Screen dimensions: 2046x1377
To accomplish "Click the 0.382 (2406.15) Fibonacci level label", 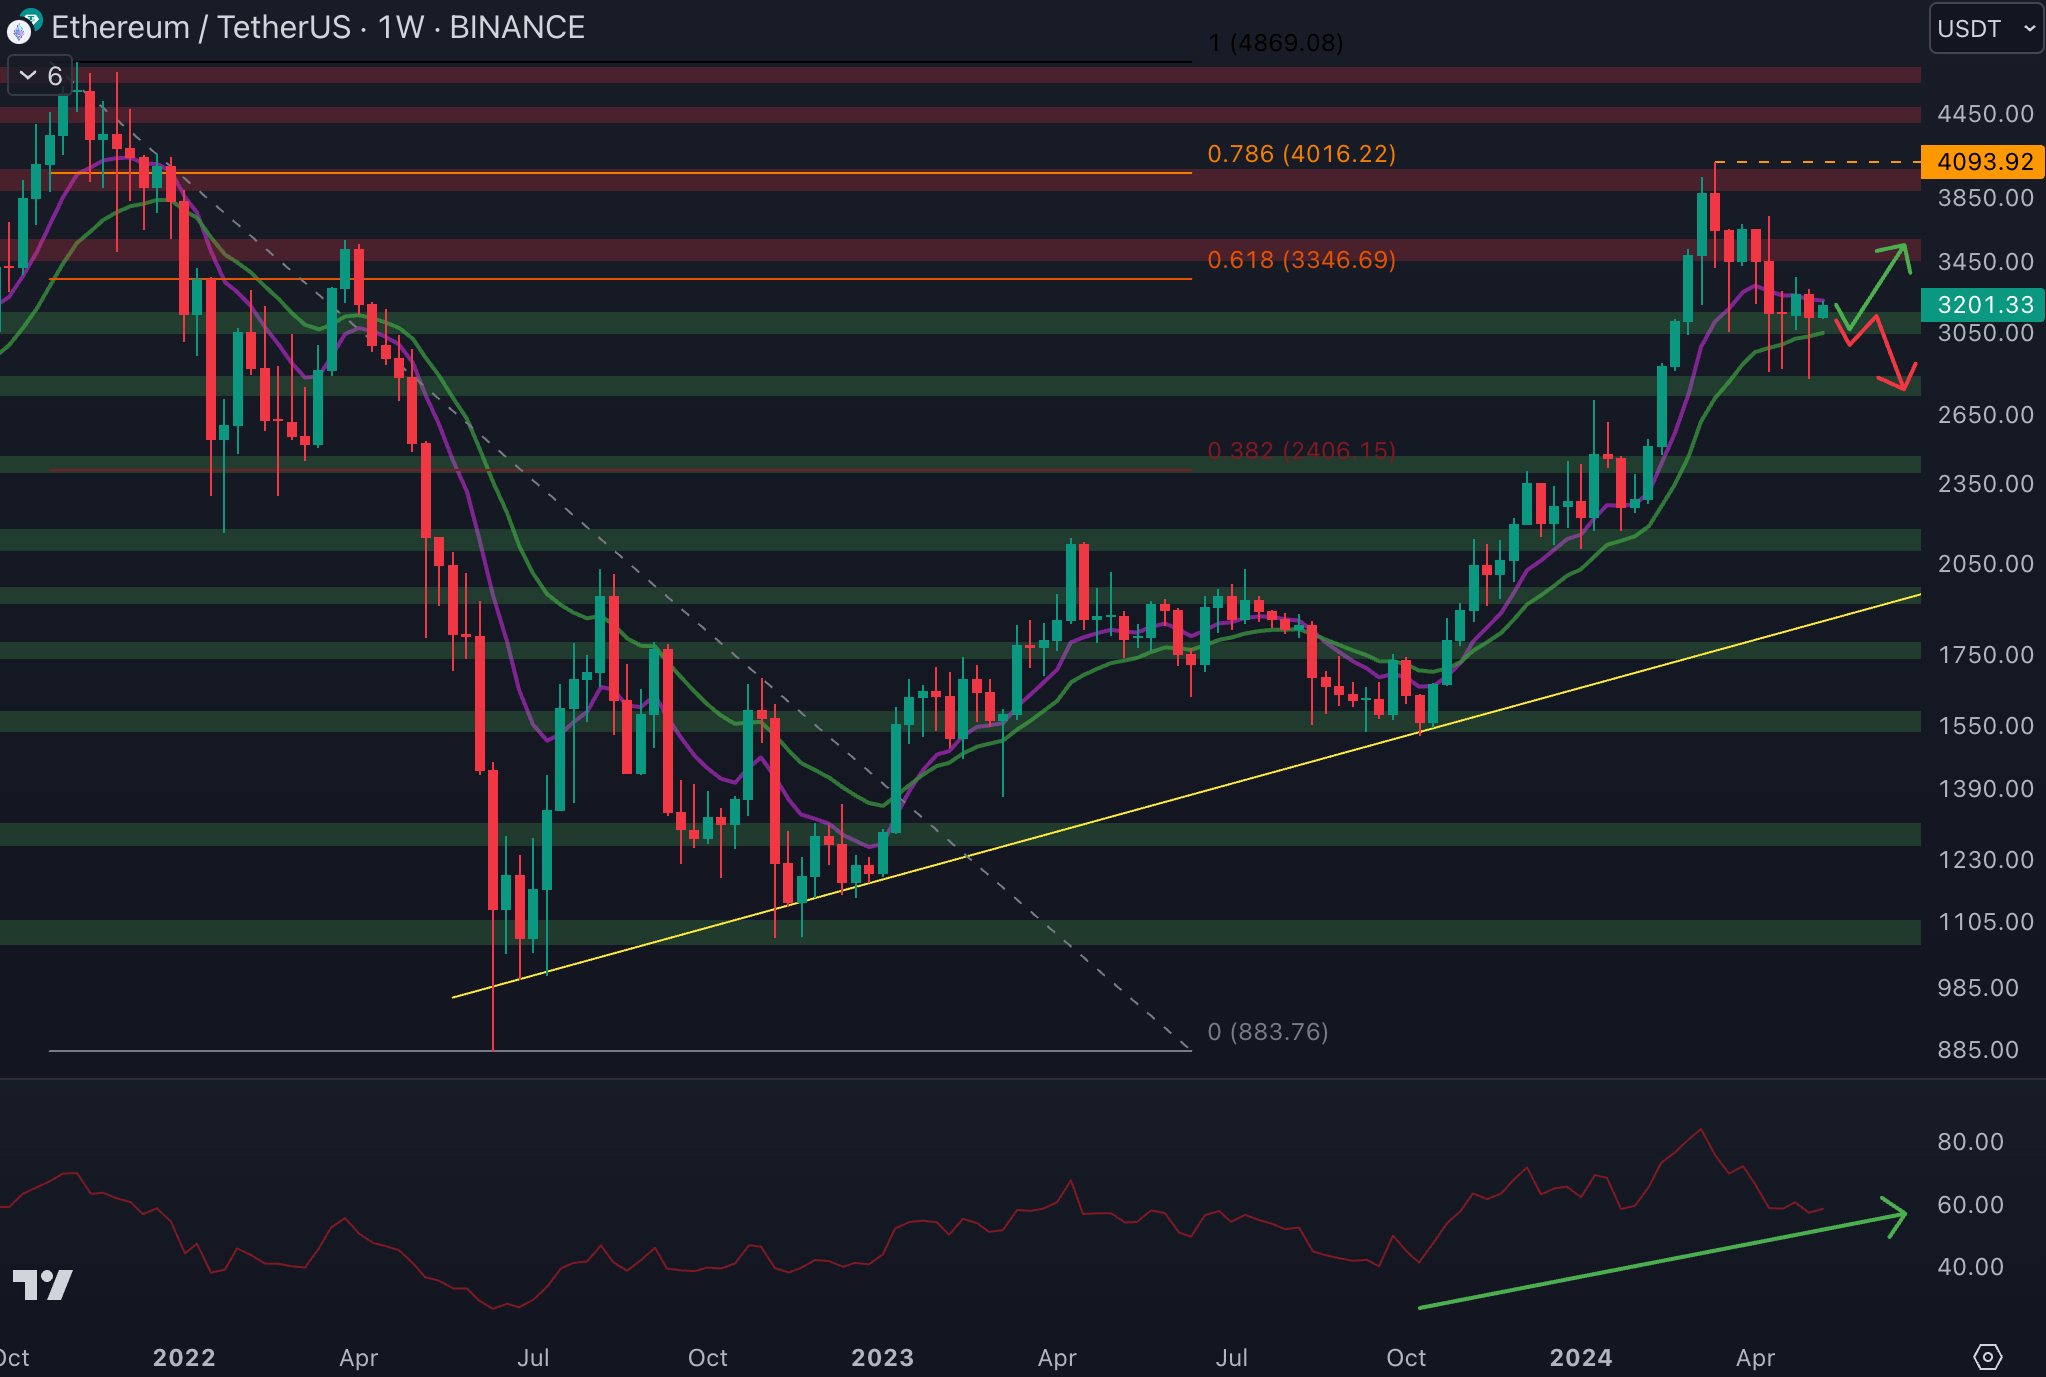I will [x=1301, y=450].
